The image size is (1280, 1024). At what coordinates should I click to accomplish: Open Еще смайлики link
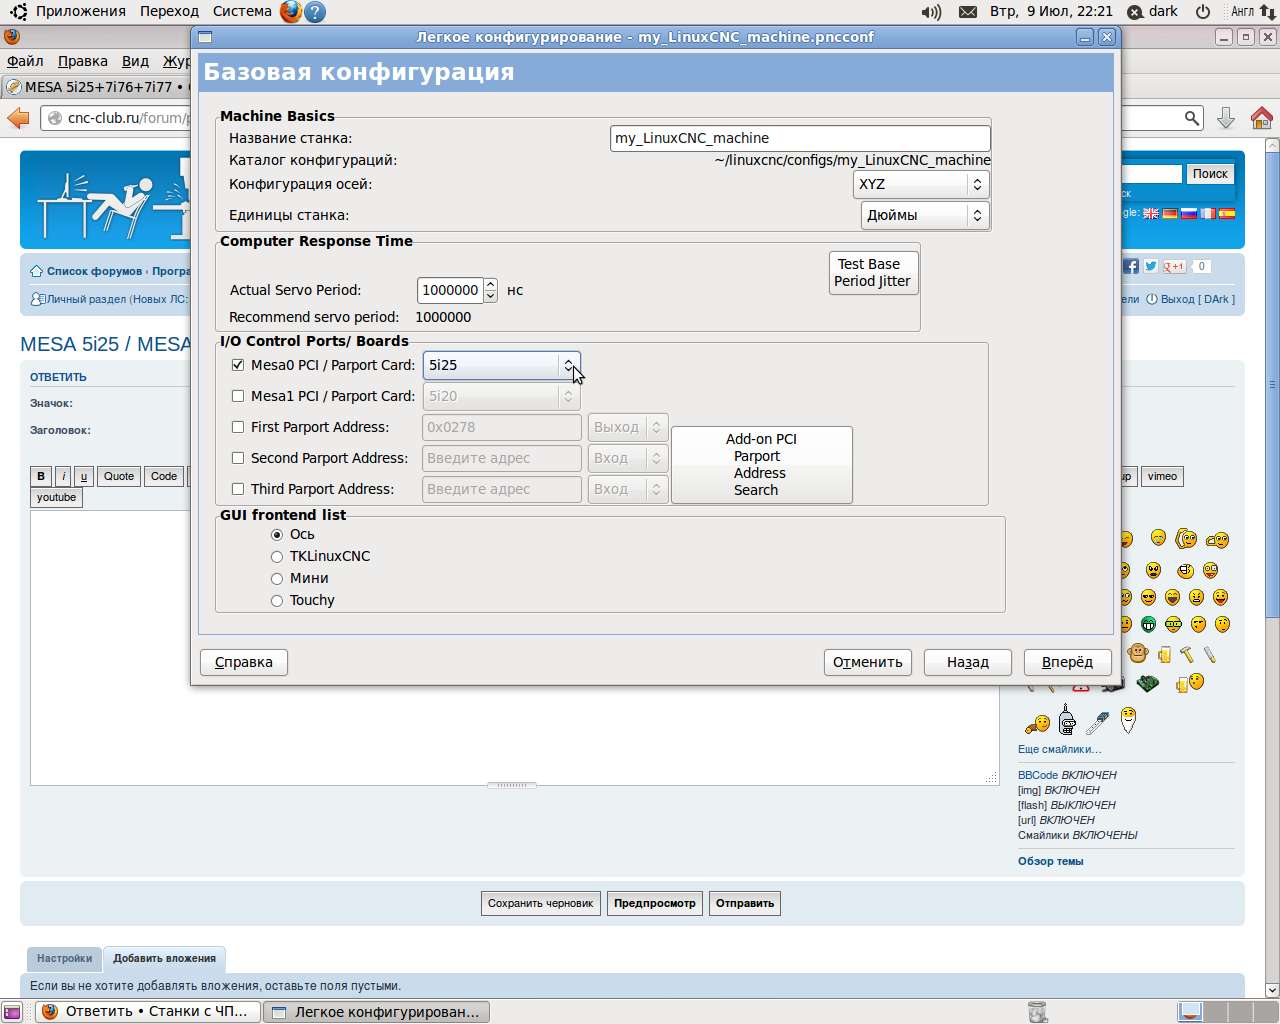pos(1060,749)
